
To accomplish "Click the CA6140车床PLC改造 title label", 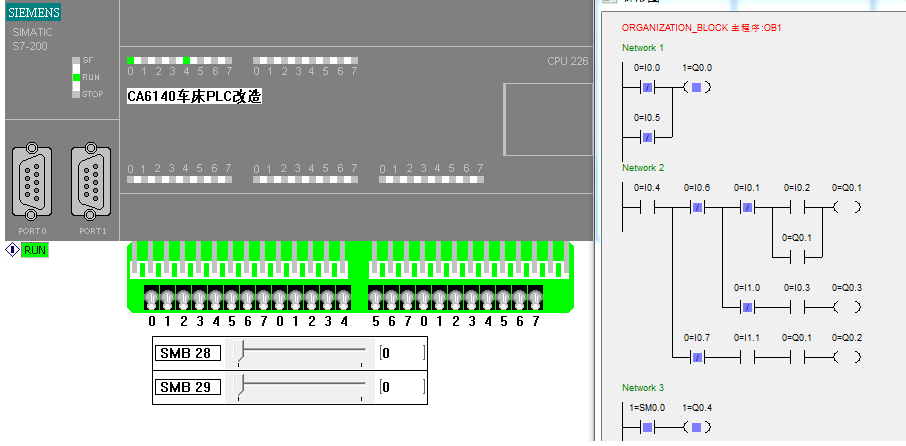I will [195, 96].
